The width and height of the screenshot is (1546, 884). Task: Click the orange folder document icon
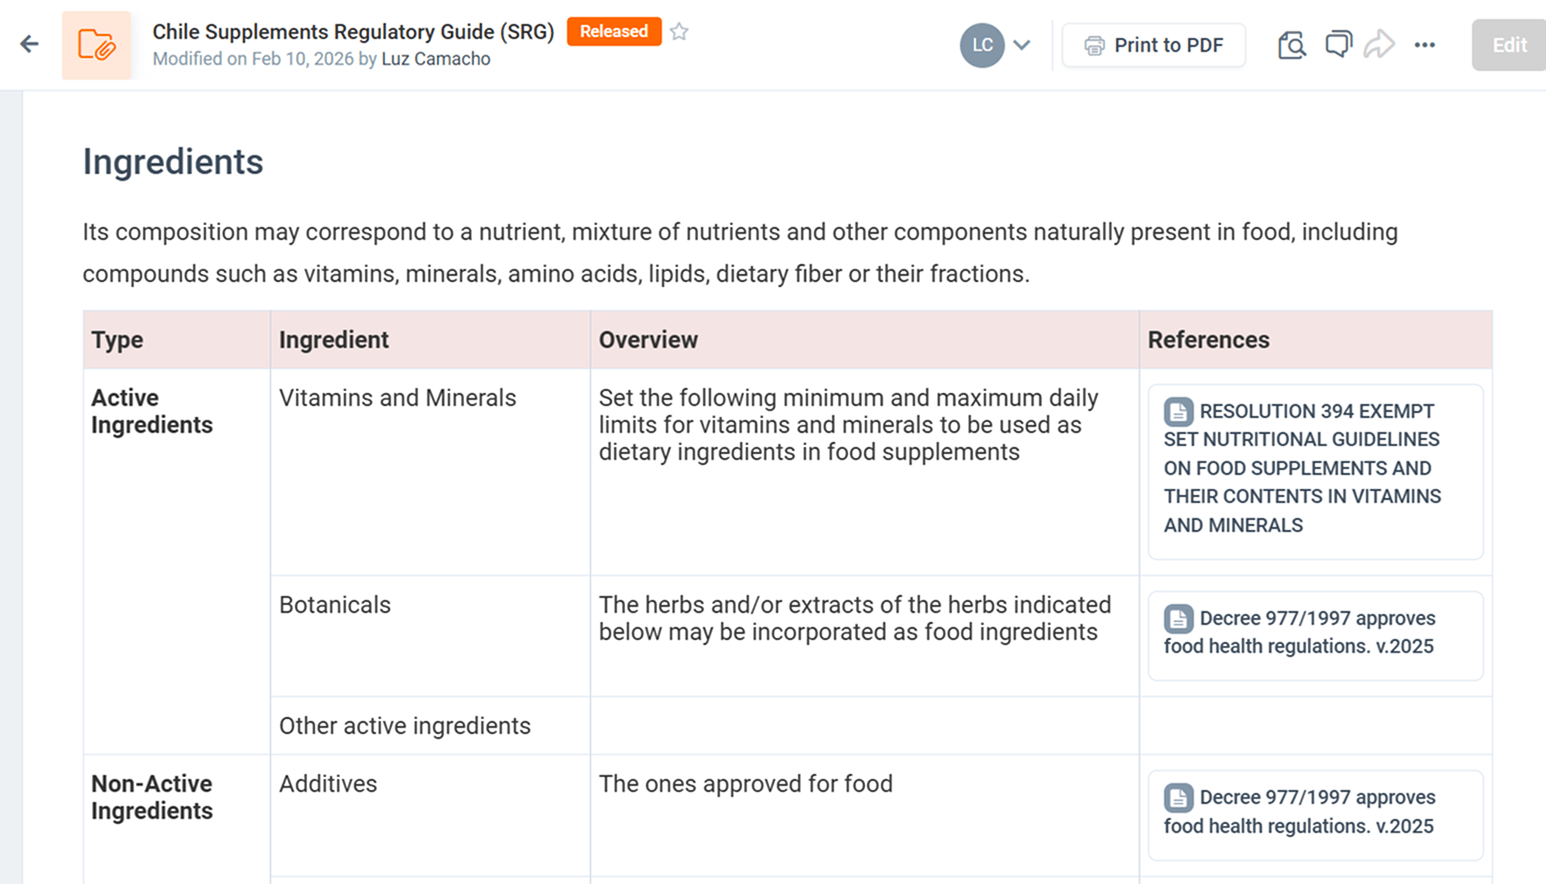(x=96, y=45)
